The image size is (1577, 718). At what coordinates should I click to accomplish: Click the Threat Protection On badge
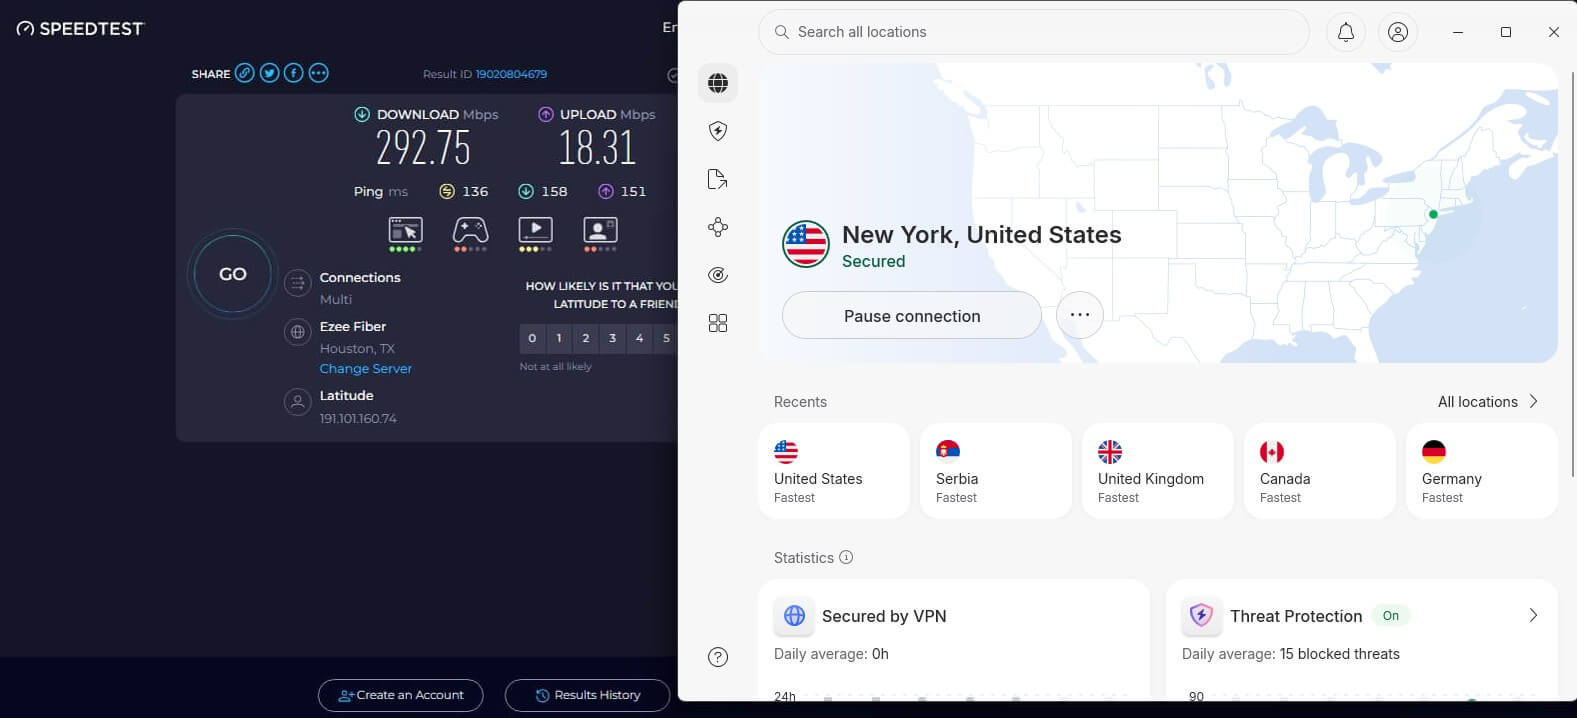click(x=1391, y=616)
